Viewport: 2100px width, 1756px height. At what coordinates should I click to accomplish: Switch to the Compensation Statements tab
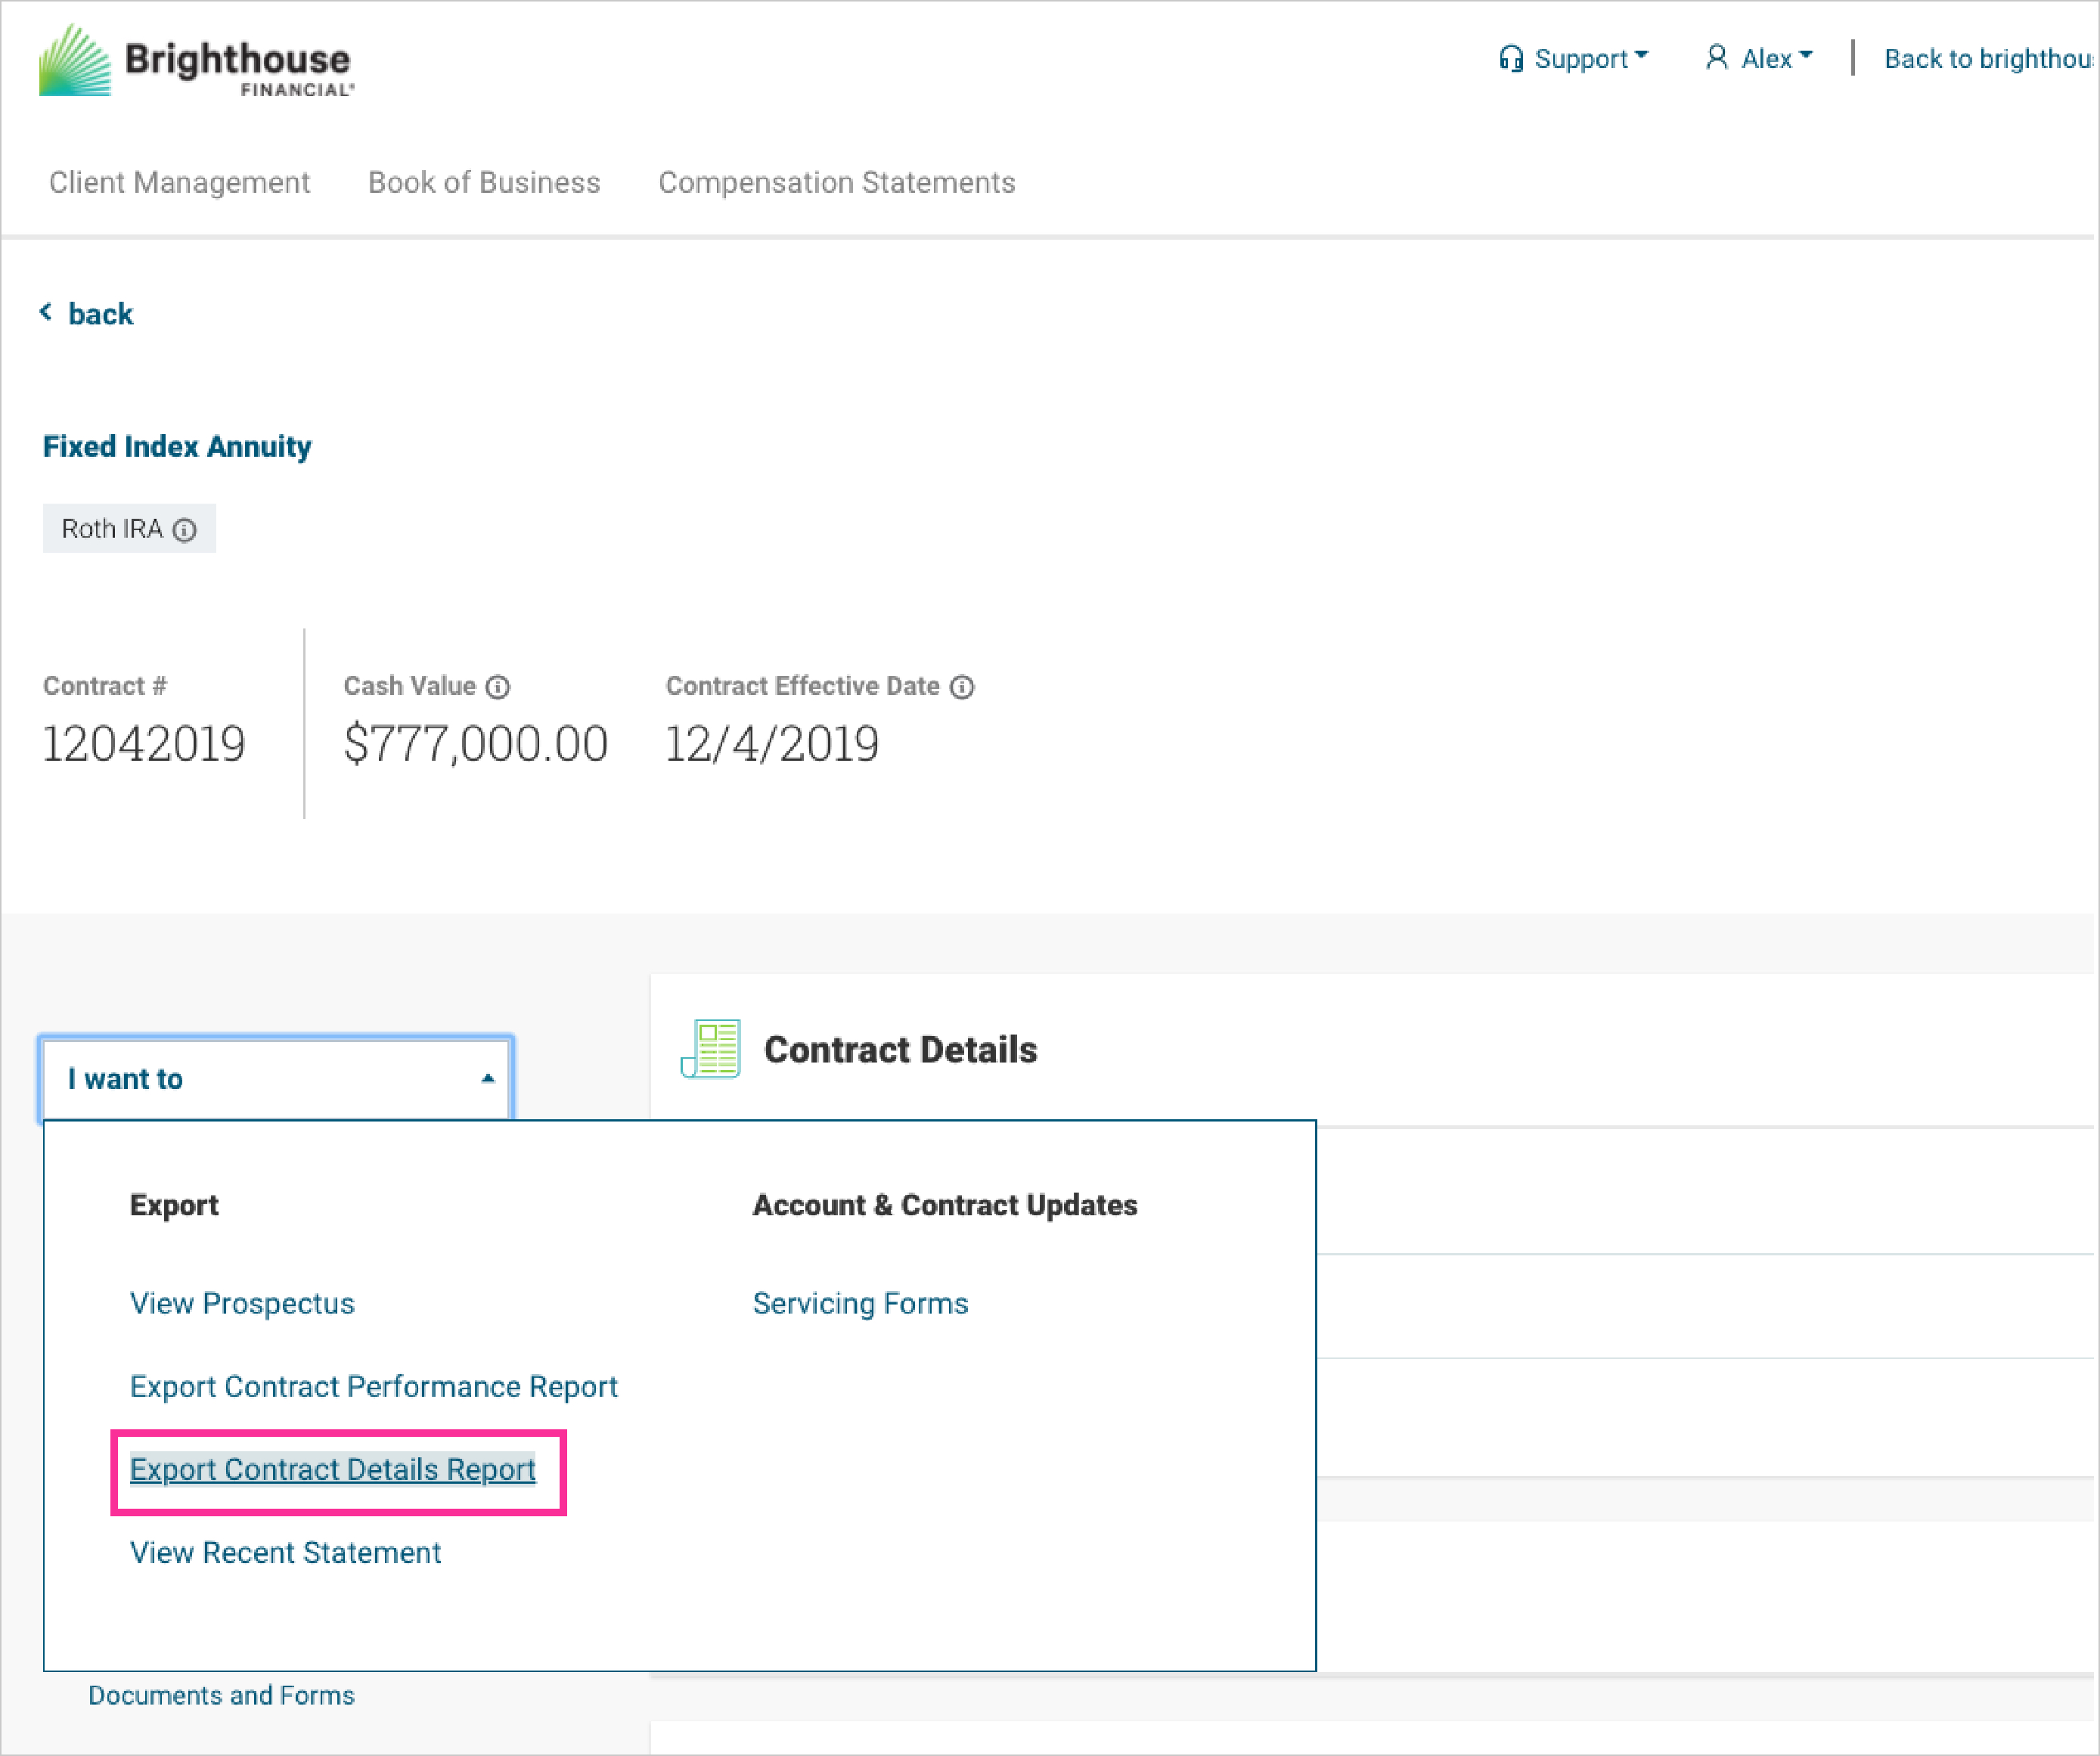[836, 182]
